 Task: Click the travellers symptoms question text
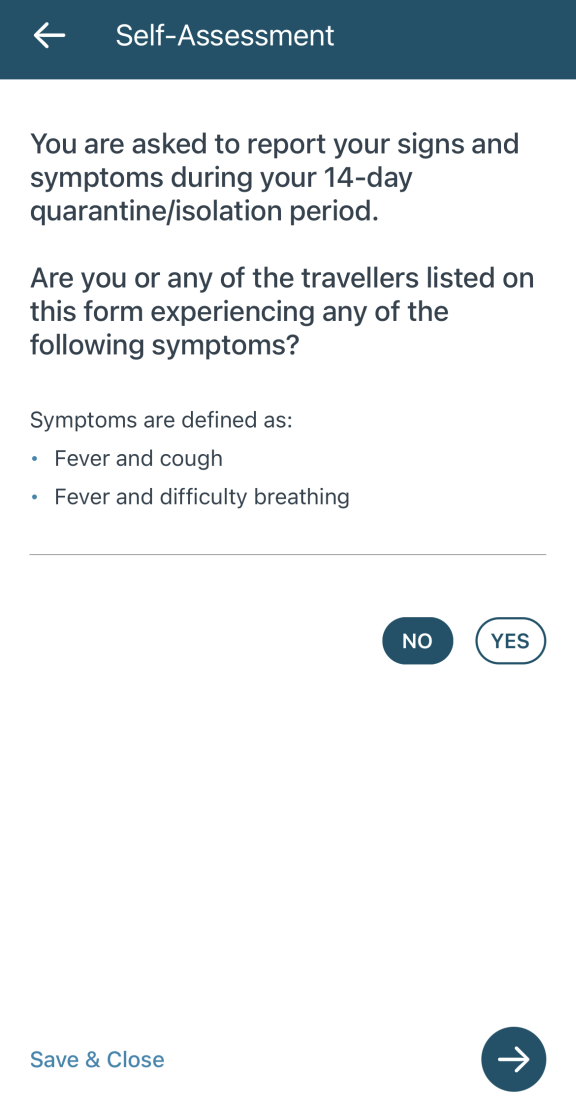[282, 311]
